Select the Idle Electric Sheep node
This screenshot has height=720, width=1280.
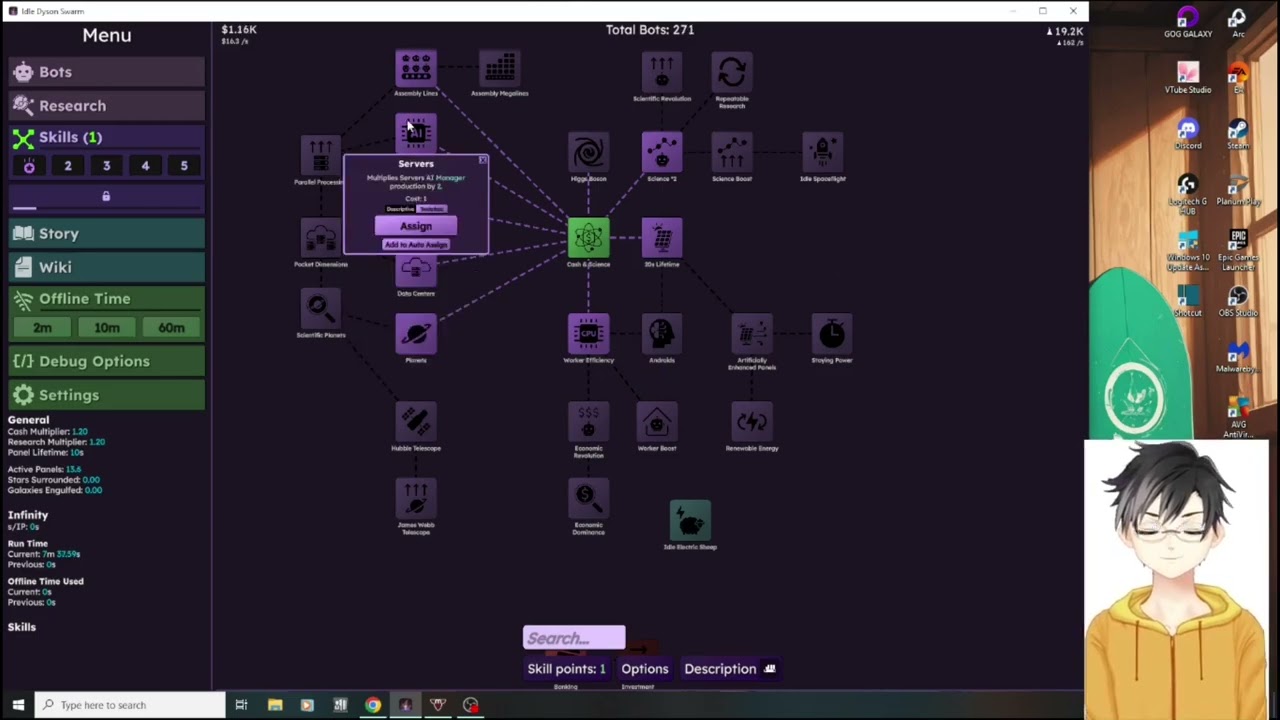[690, 520]
